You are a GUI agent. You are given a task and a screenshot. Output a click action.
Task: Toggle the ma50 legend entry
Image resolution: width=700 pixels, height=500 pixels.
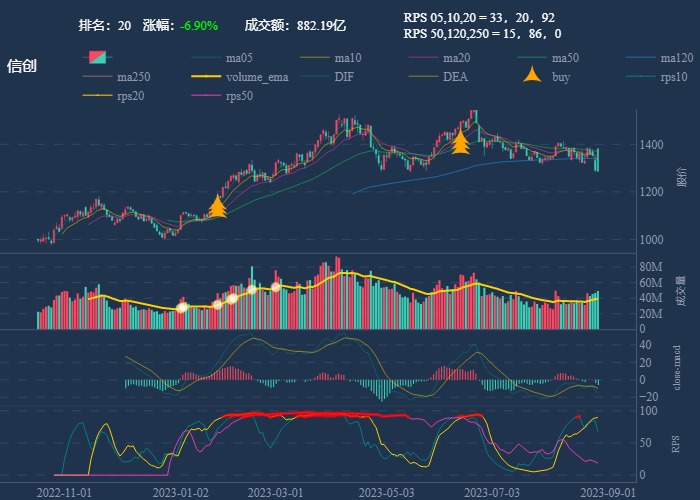coord(565,58)
